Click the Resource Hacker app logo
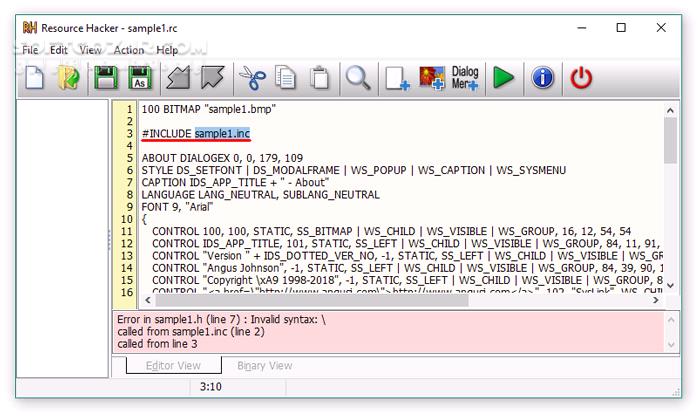This screenshot has height=417, width=700. pyautogui.click(x=30, y=28)
